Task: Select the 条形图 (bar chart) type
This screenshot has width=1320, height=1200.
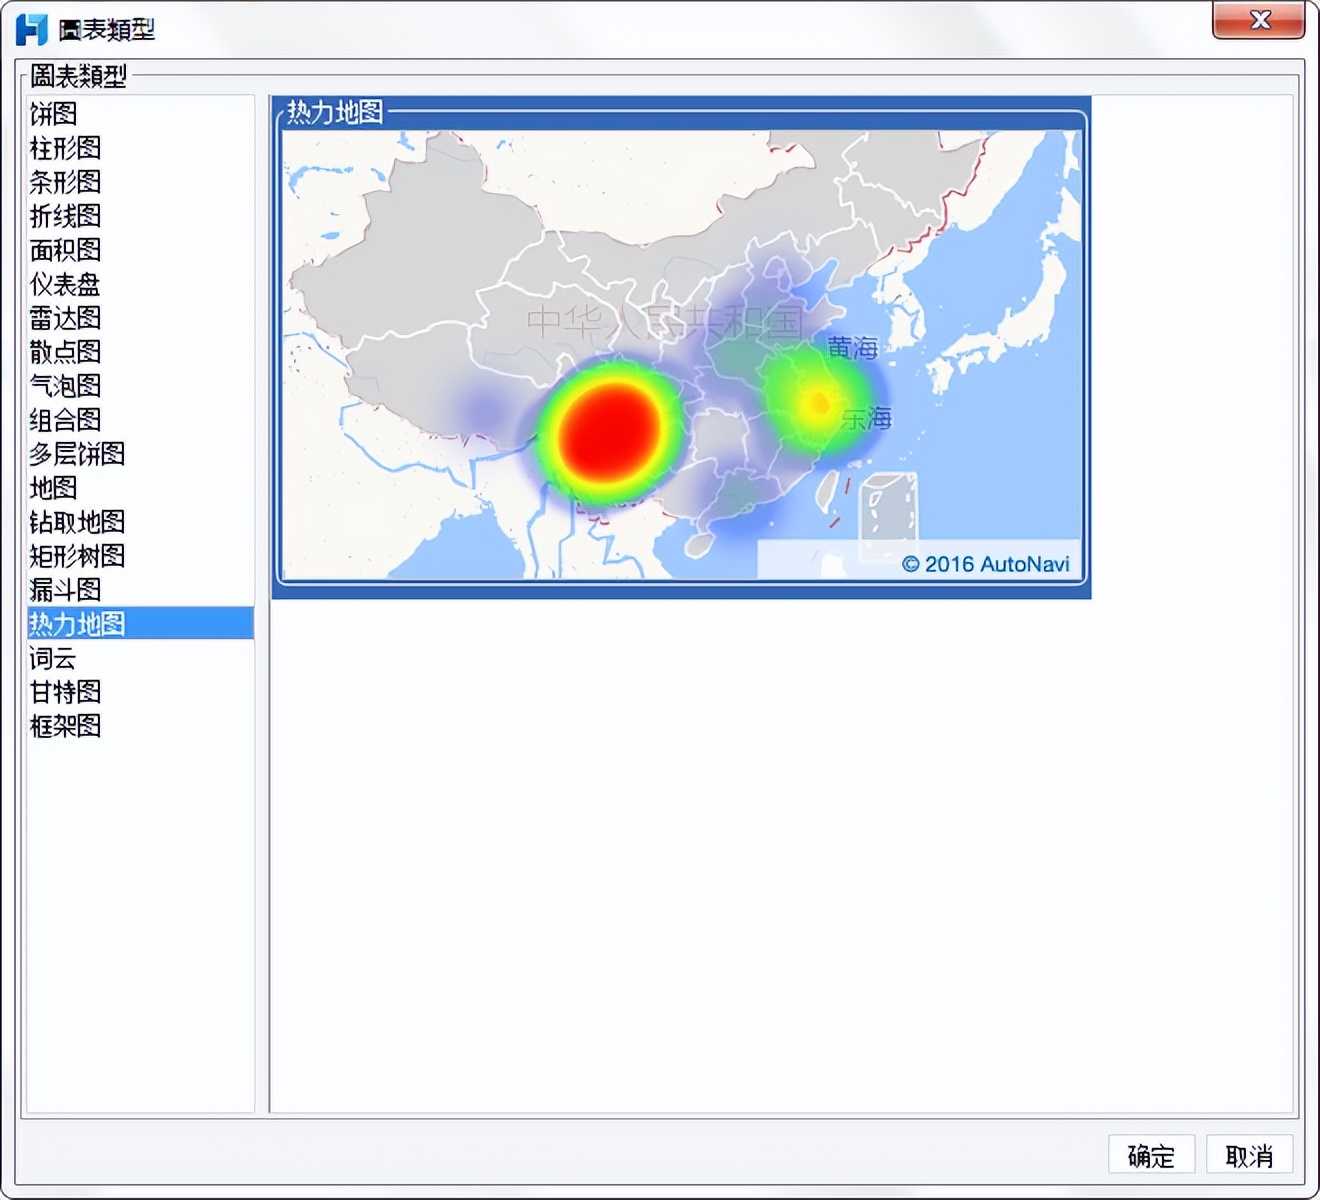Action: tap(64, 183)
